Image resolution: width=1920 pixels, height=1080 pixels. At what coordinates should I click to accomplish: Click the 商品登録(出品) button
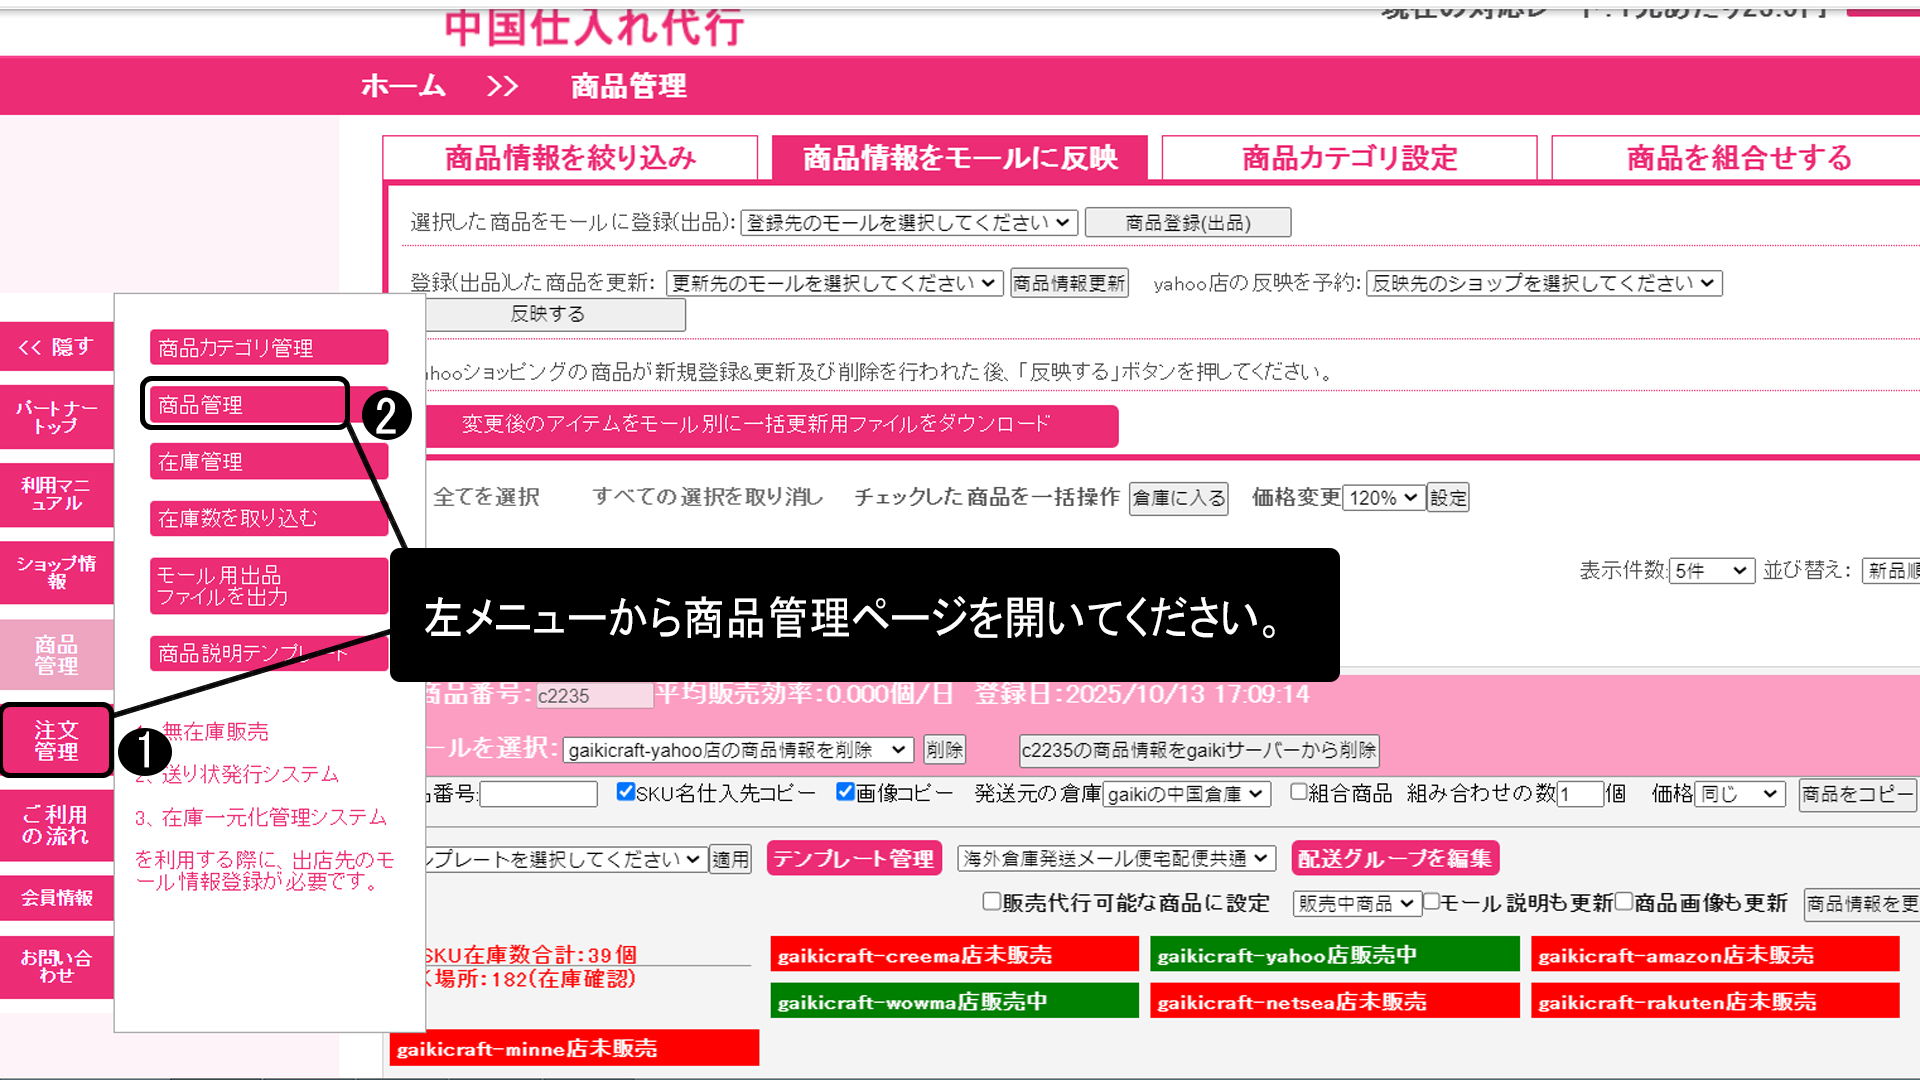[1187, 223]
